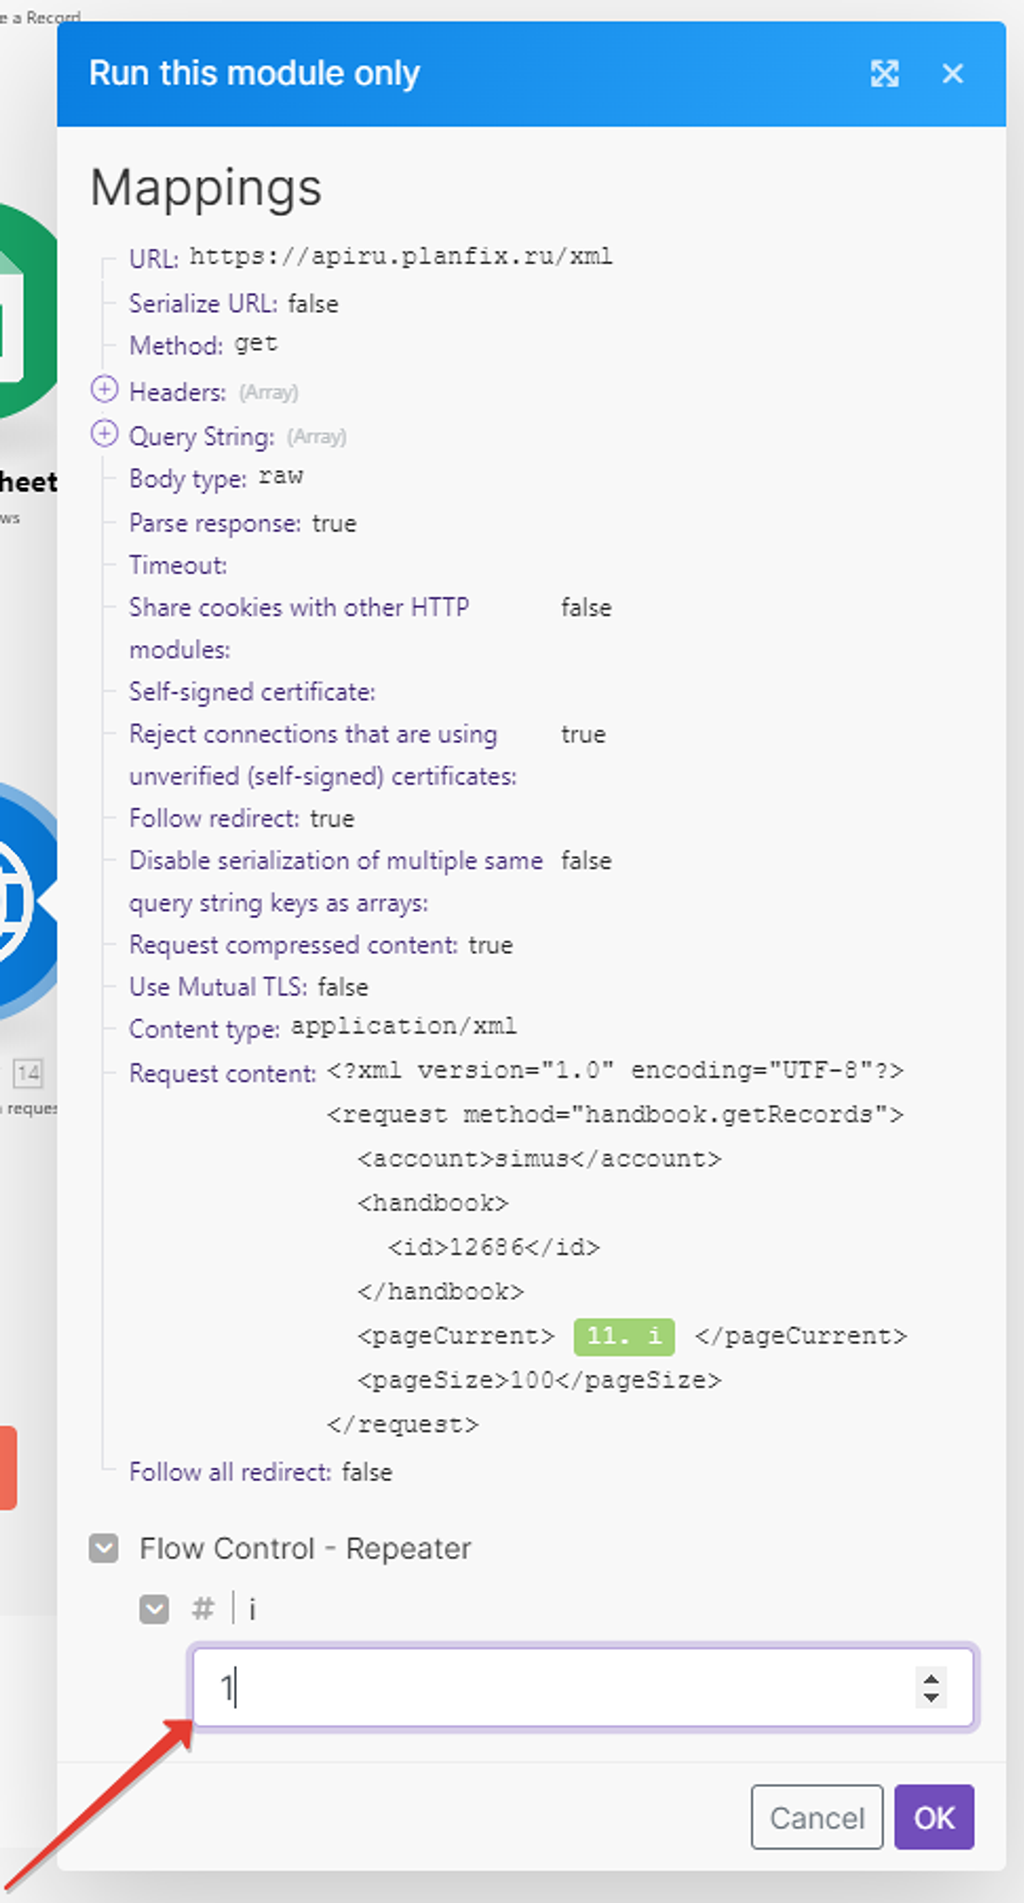Select the URL https://apiru.planfix.ru/xml text

click(x=401, y=257)
